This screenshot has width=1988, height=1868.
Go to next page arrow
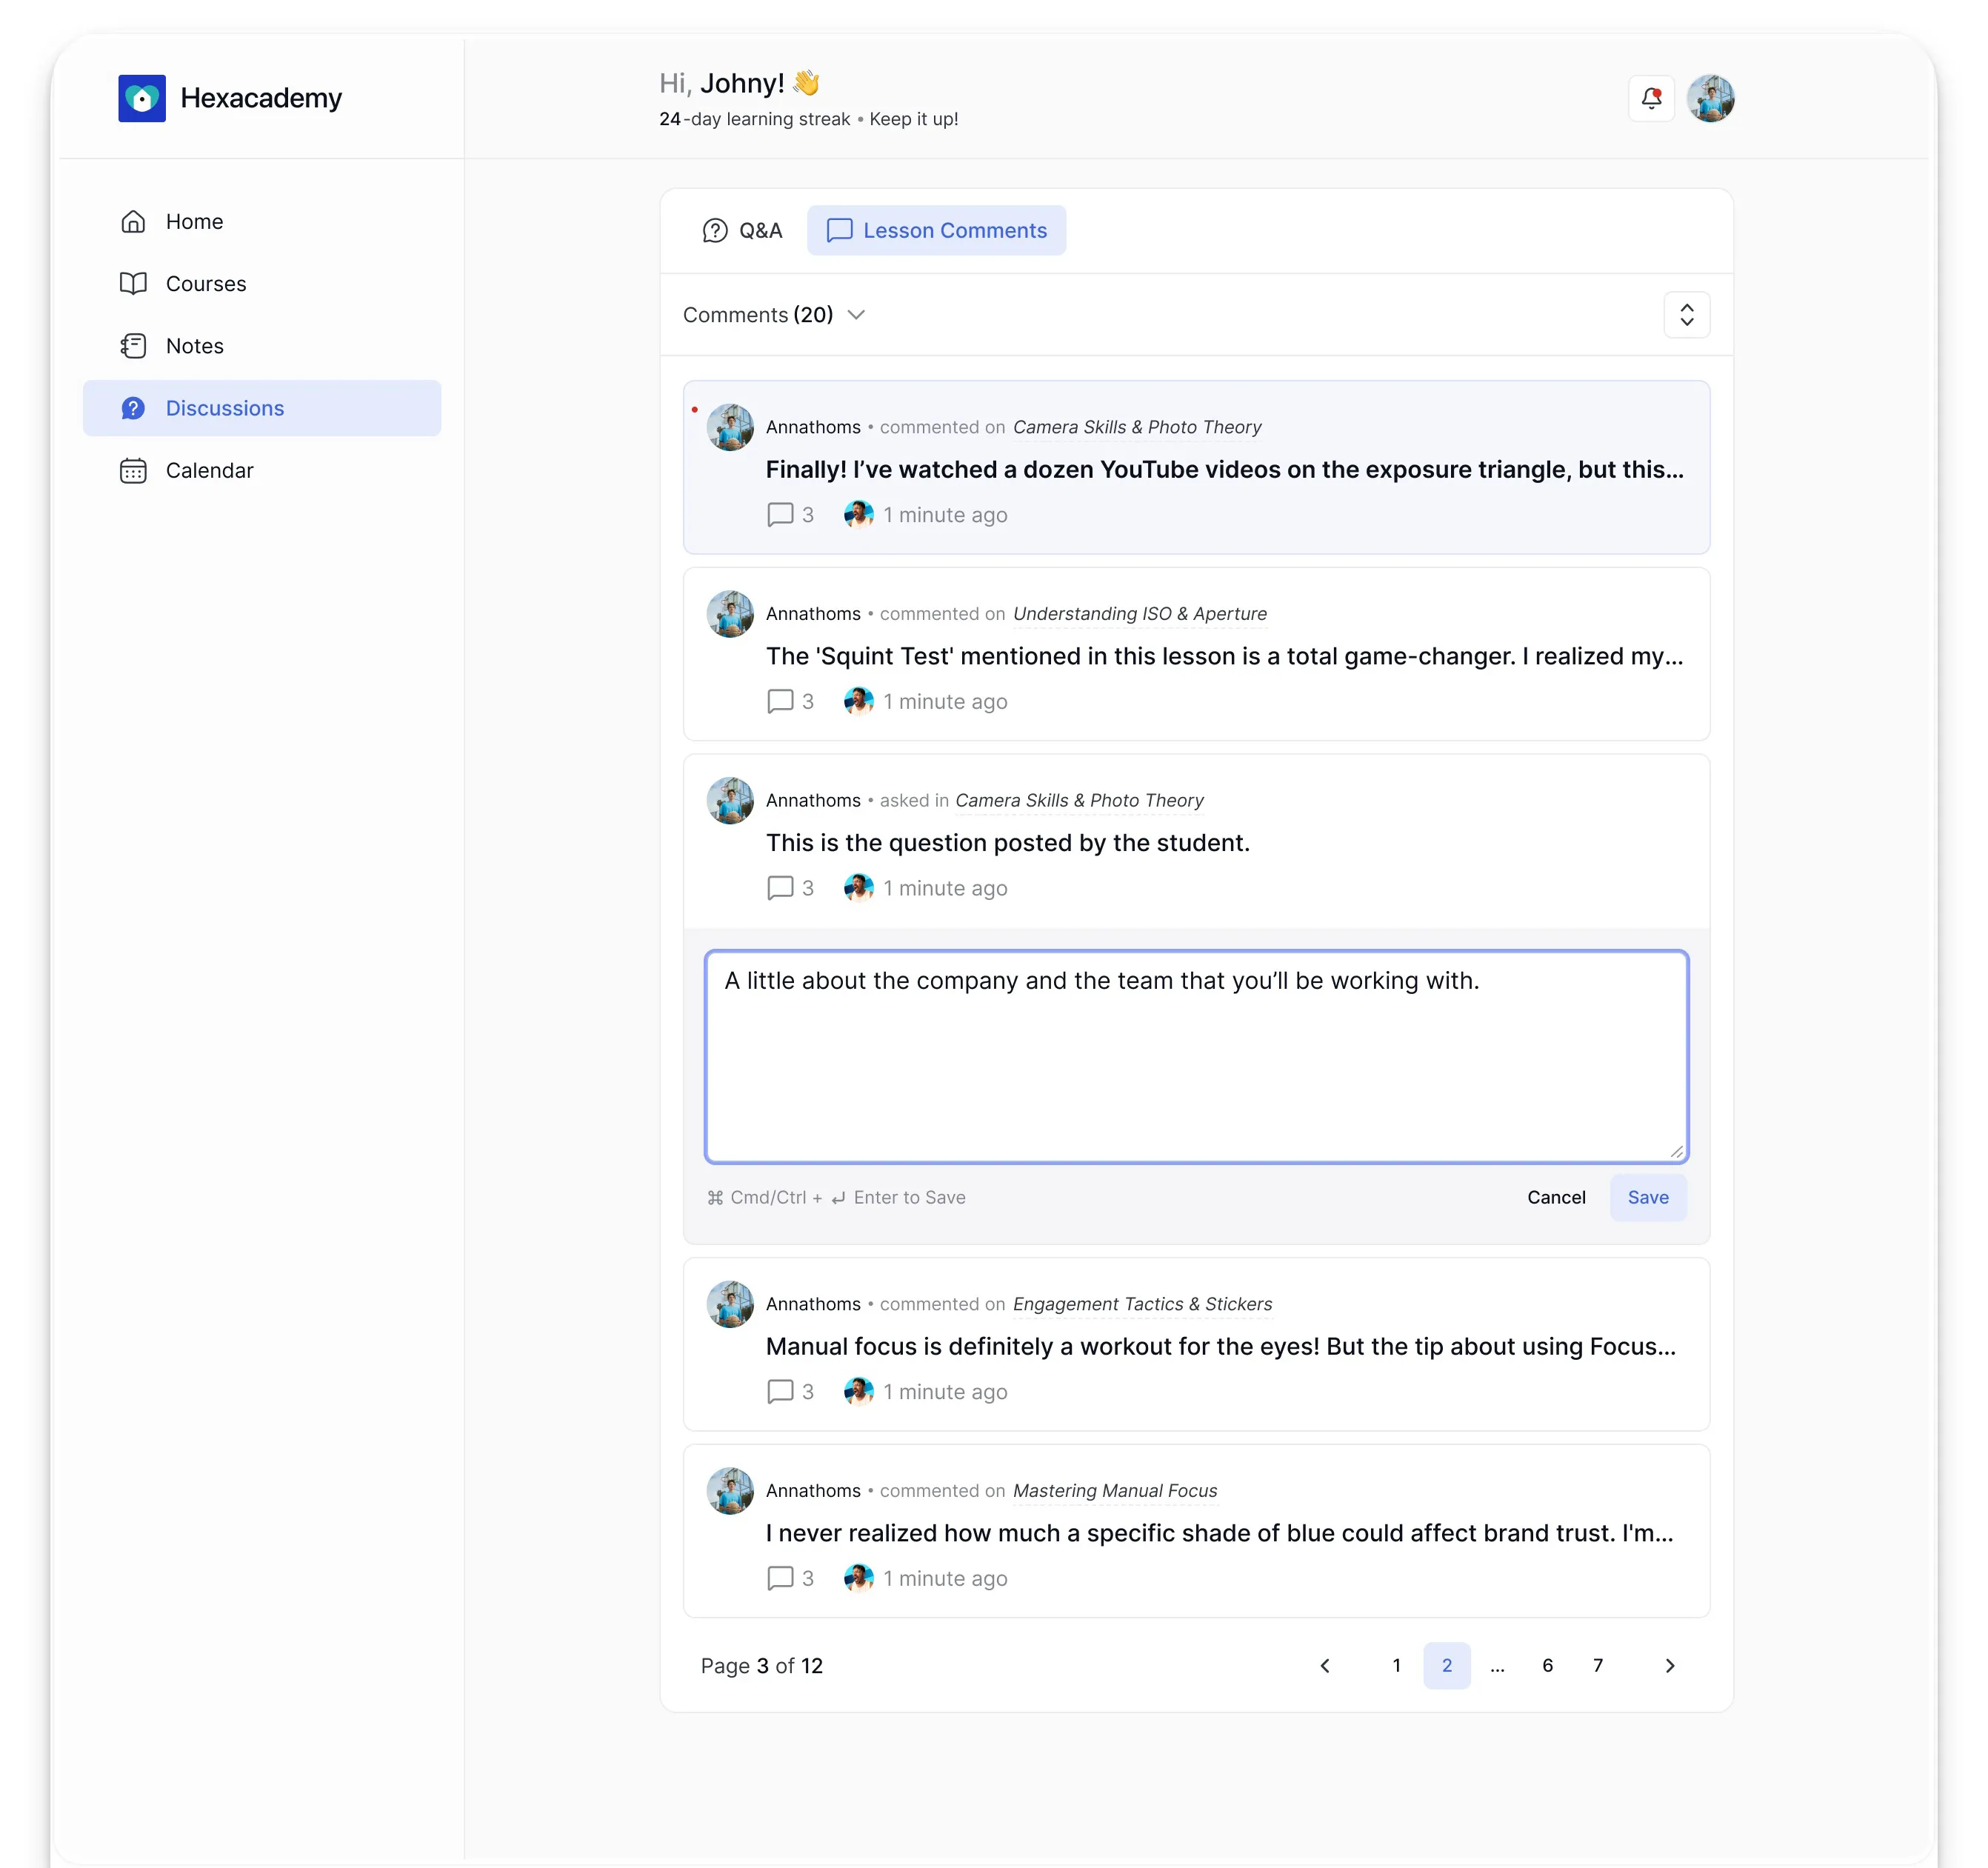(1669, 1665)
